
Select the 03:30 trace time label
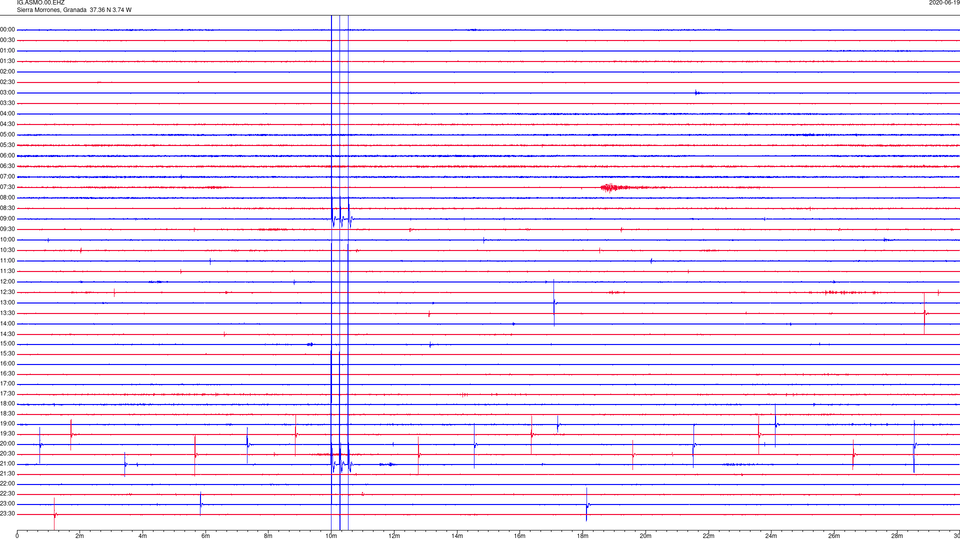(x=7, y=103)
